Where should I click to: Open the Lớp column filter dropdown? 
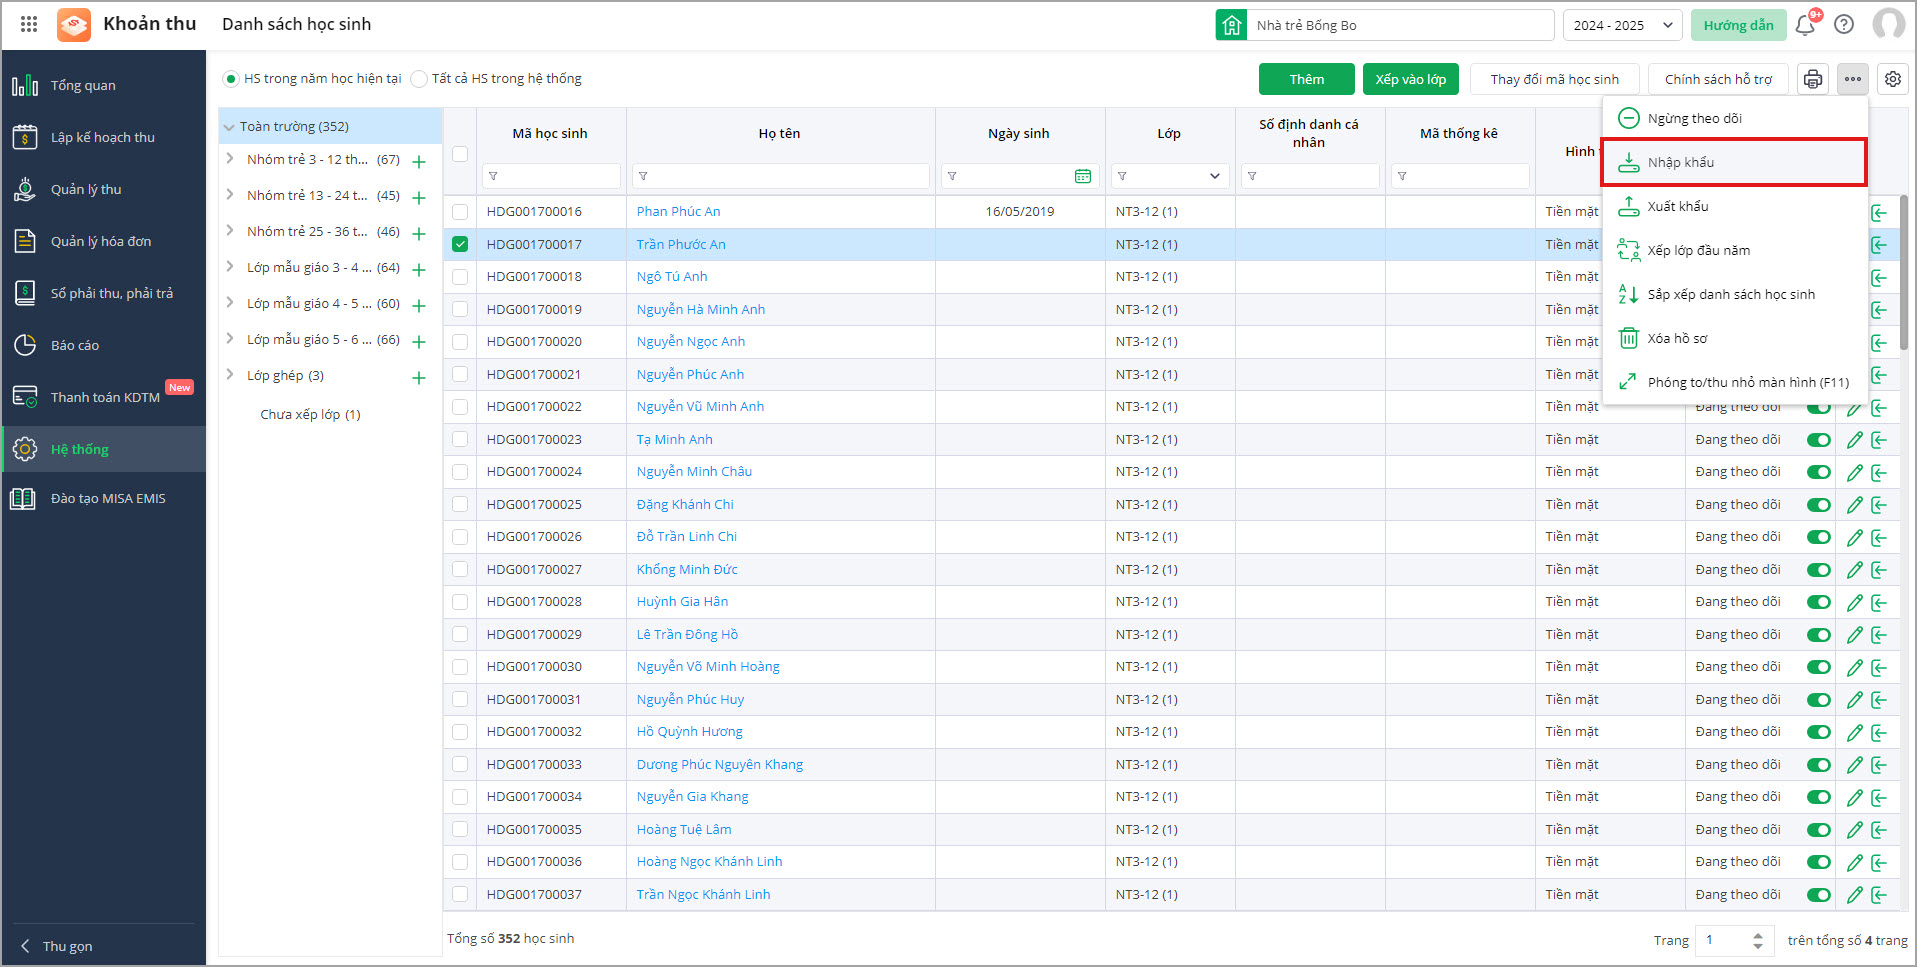tap(1215, 176)
